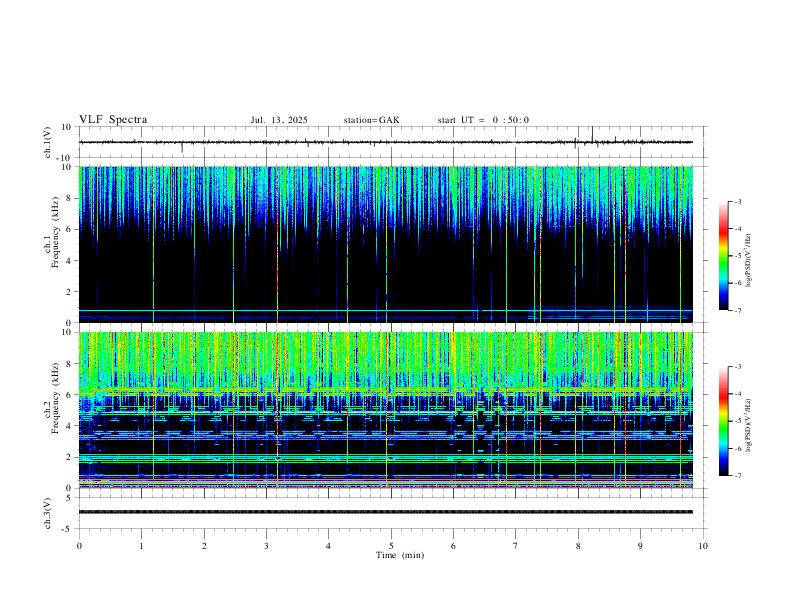Screen dimensions: 792x612
Task: Click the 'VLF Spectra' title text
Action: click(113, 120)
